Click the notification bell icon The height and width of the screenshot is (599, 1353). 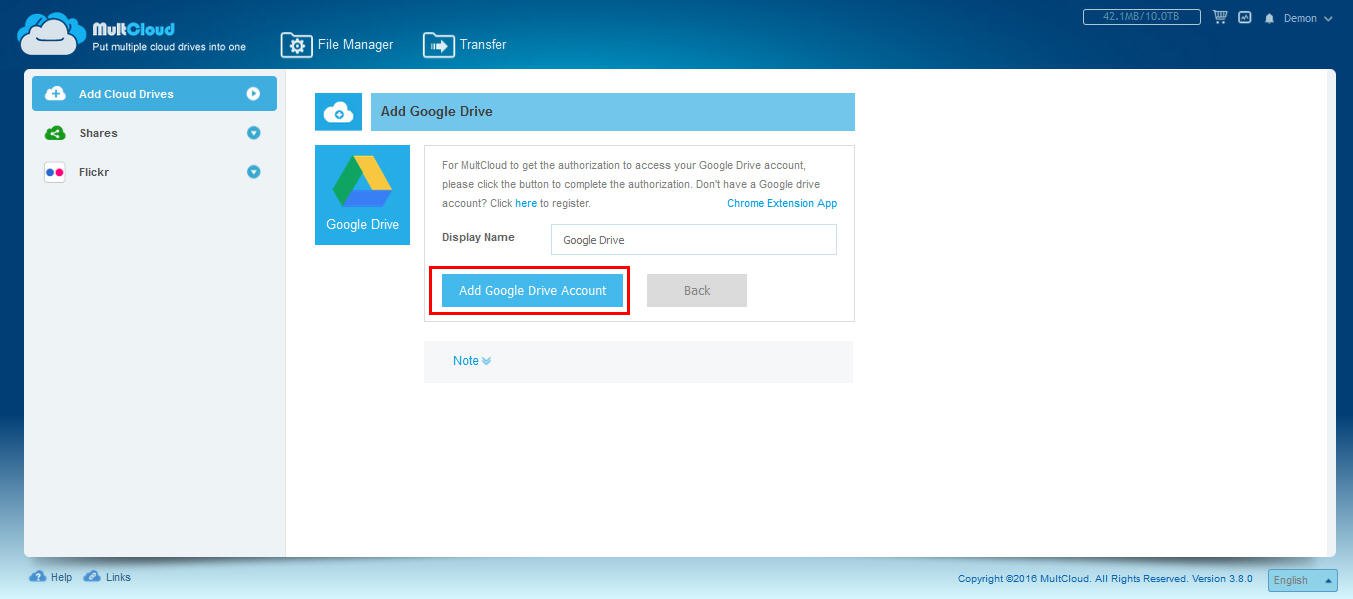1270,18
